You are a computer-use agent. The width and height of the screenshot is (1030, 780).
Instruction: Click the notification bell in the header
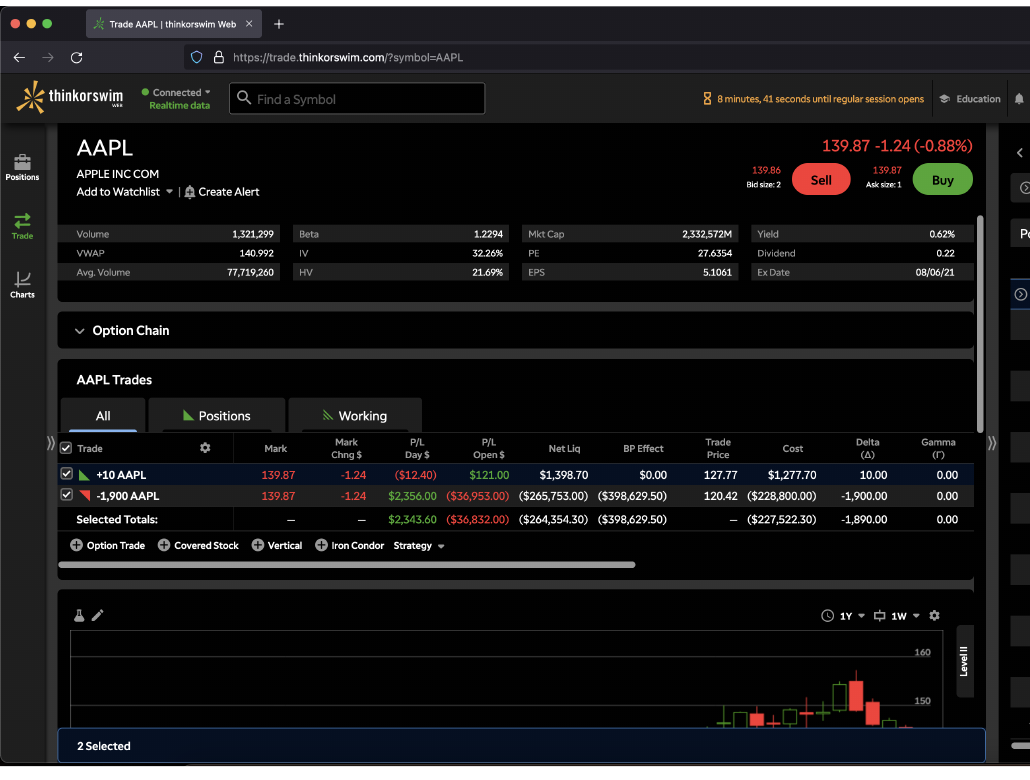(1019, 99)
